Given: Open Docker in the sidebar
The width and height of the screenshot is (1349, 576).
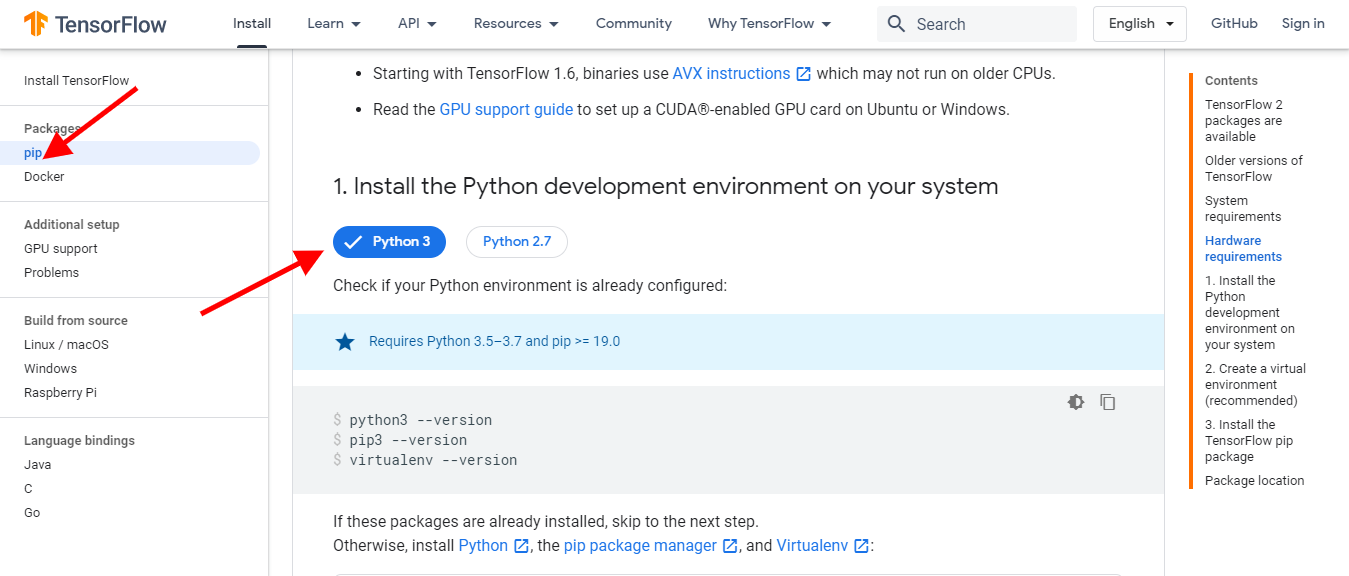Looking at the screenshot, I should 44,177.
